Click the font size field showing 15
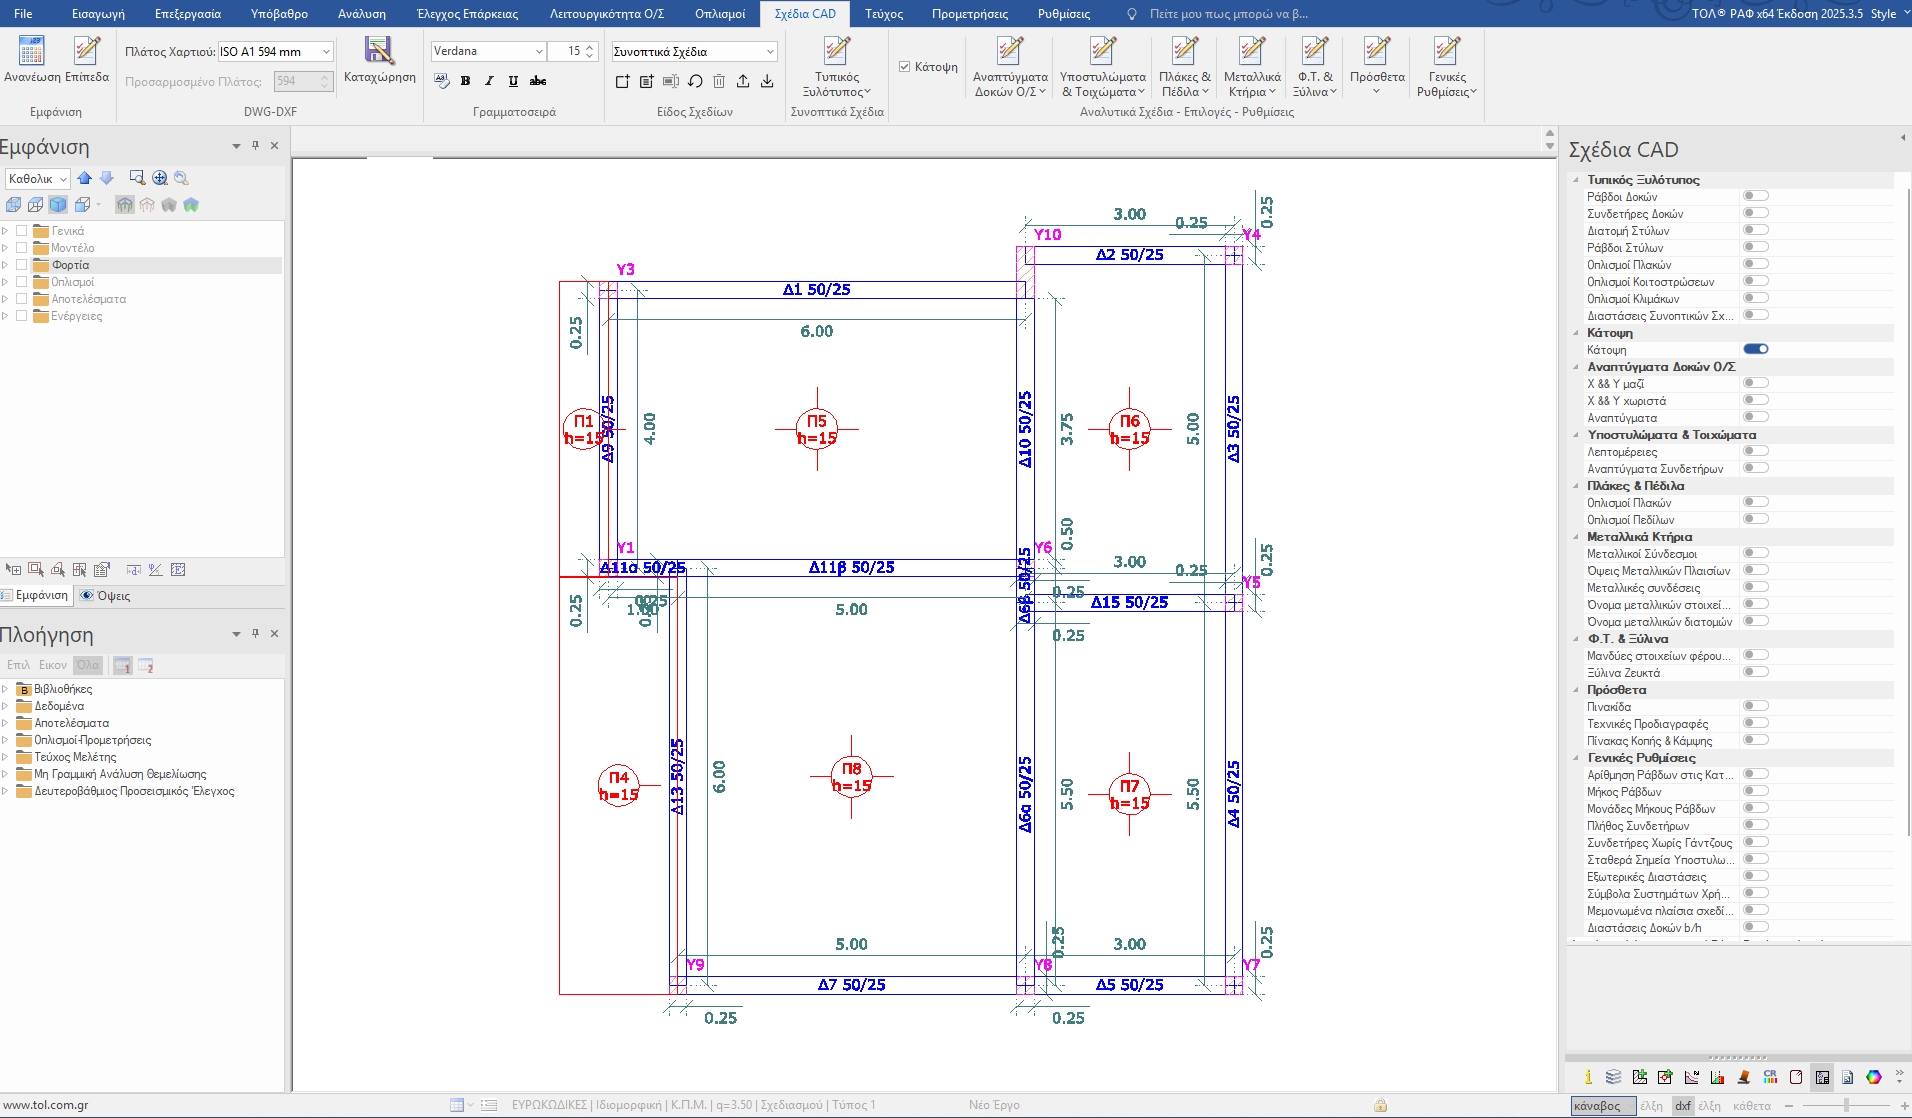Viewport: 1912px width, 1118px height. coord(574,51)
